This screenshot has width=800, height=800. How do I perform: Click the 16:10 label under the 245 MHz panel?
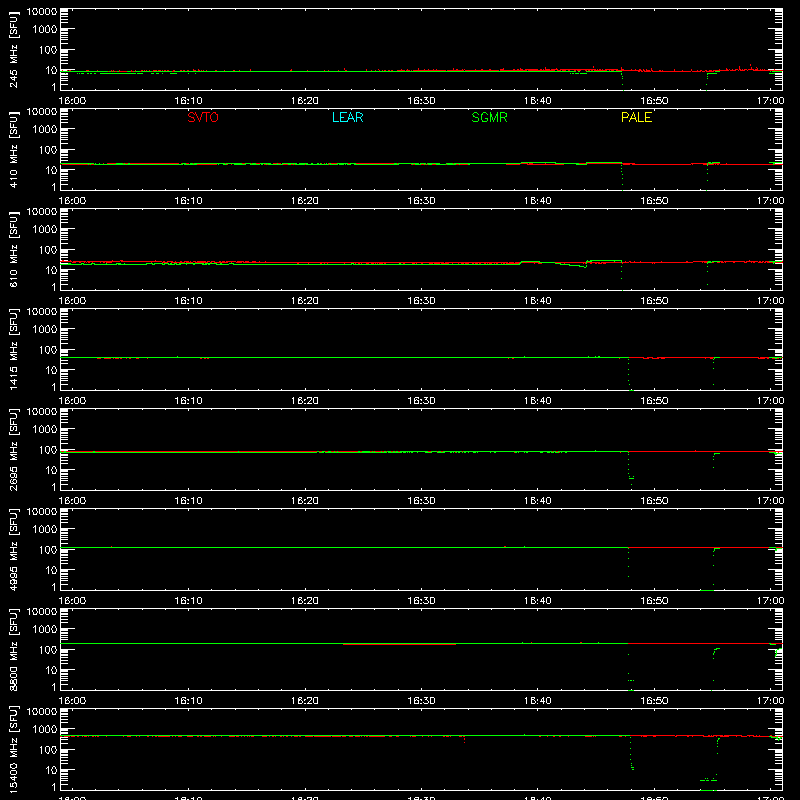tap(188, 101)
